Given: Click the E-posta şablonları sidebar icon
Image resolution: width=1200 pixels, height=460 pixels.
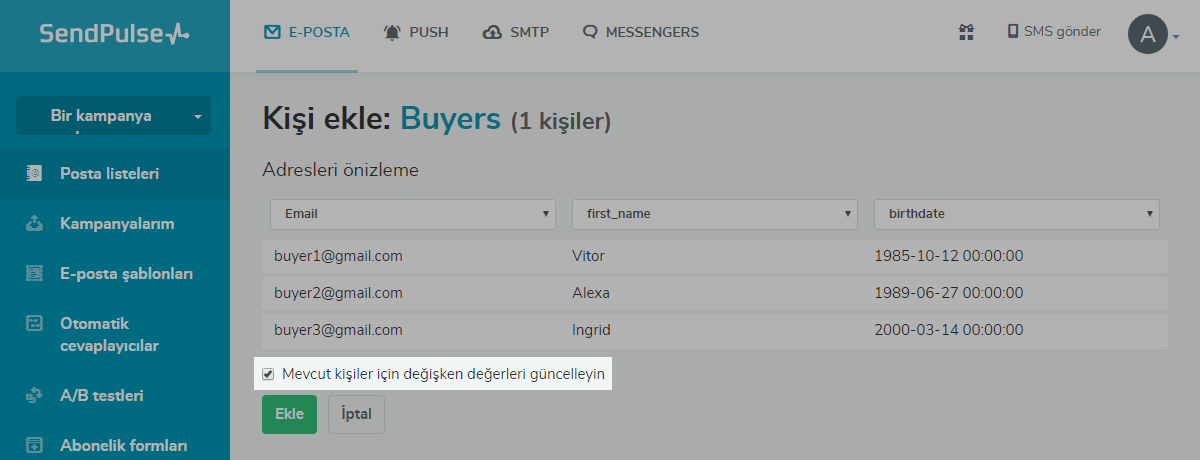Looking at the screenshot, I should (35, 273).
